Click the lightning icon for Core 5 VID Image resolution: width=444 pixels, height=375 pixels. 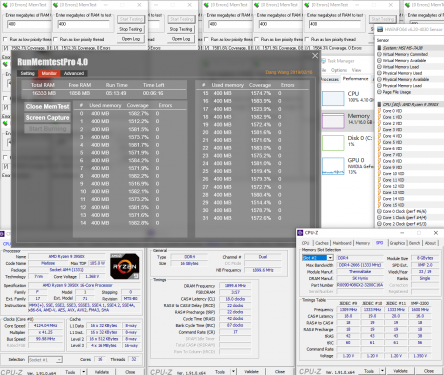coord(379,142)
